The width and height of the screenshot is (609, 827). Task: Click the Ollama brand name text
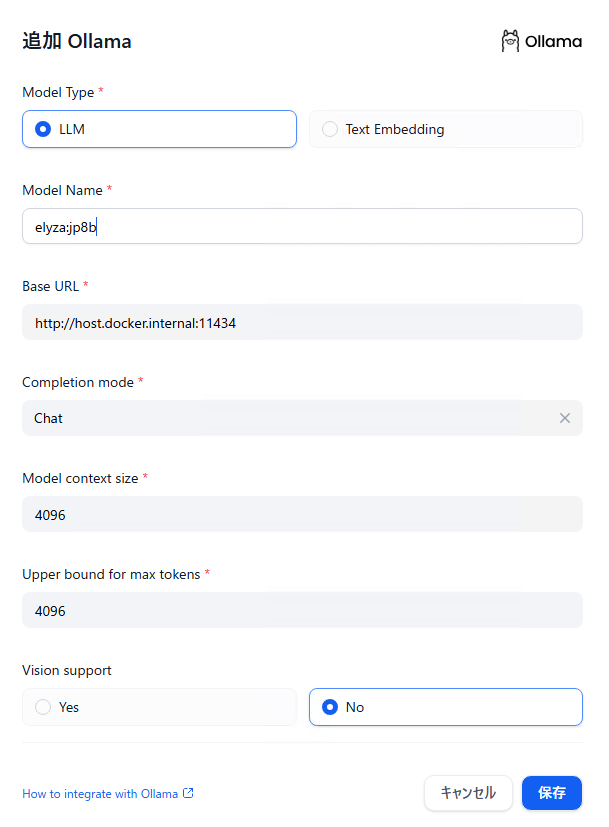553,41
